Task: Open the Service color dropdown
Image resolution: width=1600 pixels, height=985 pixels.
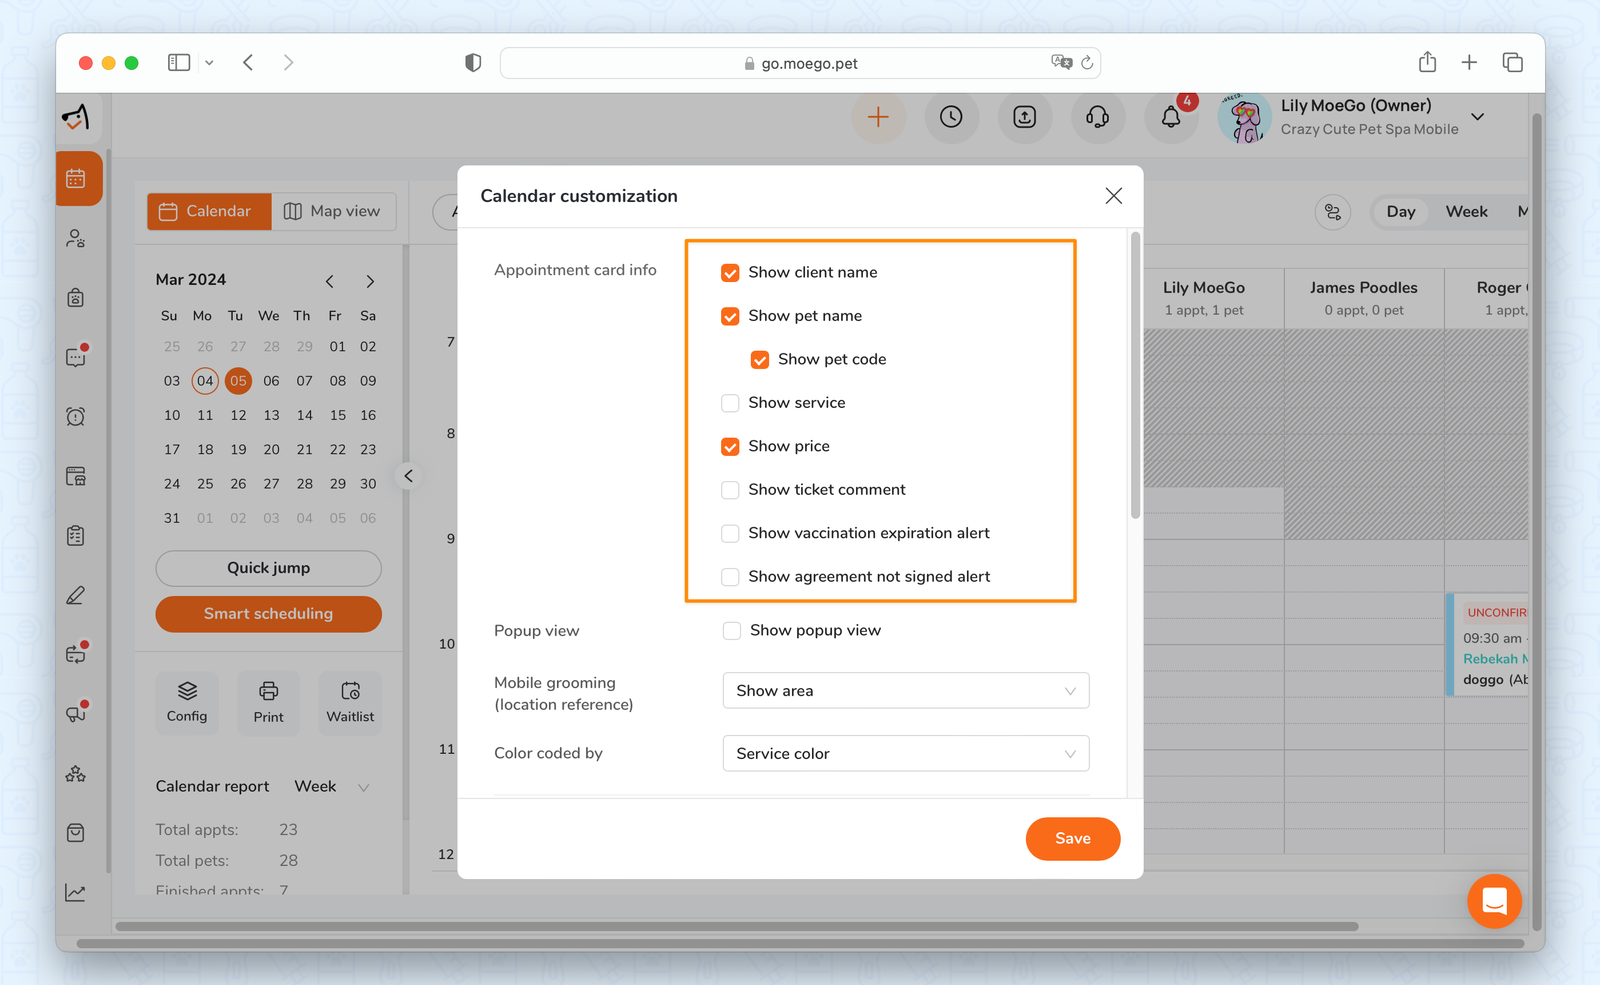Action: click(904, 753)
